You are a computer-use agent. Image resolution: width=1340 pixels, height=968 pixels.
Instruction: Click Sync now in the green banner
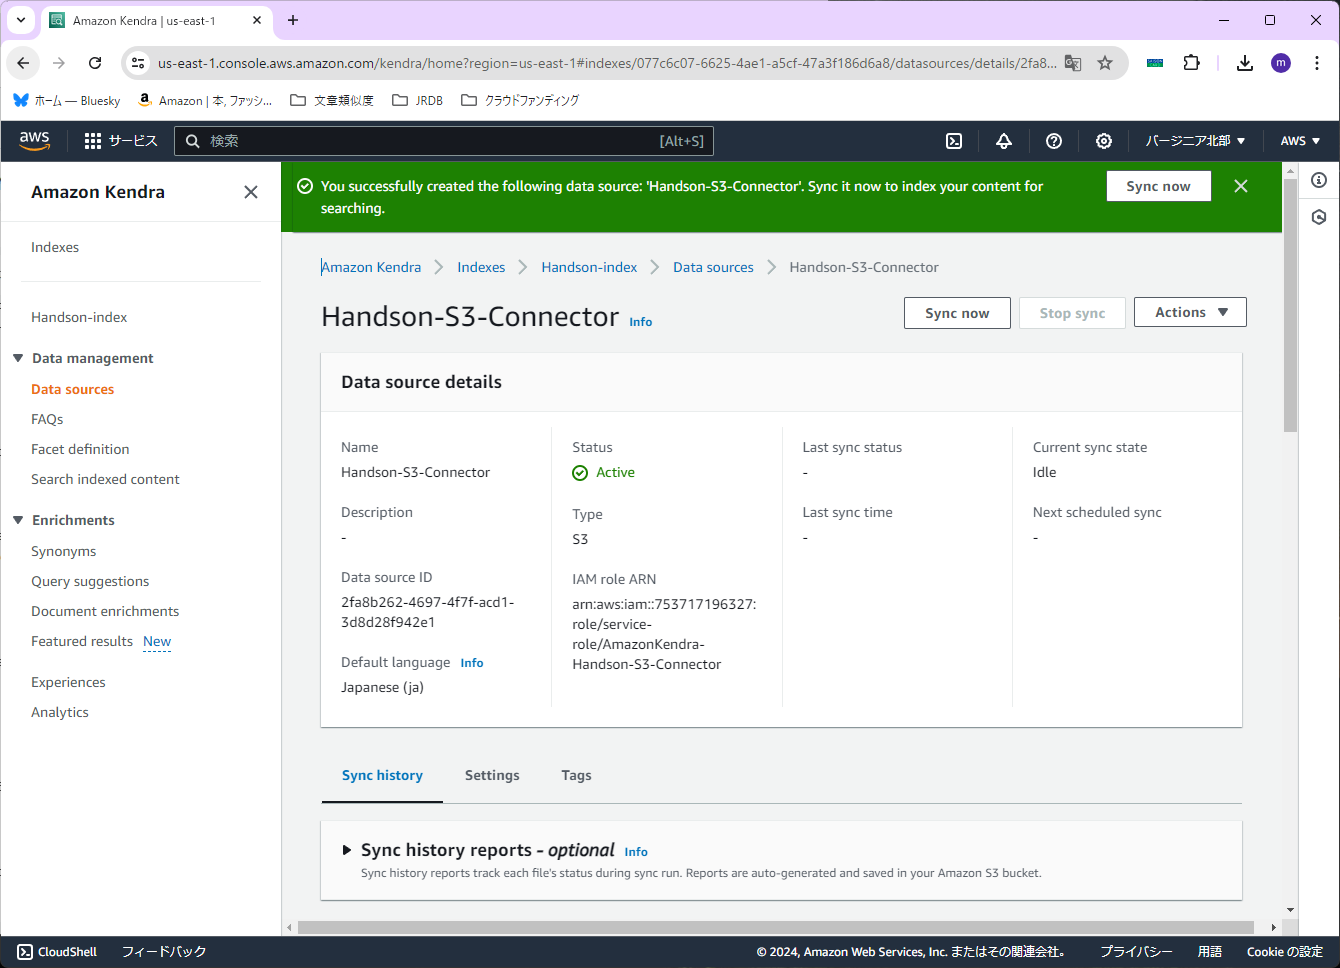click(1158, 186)
